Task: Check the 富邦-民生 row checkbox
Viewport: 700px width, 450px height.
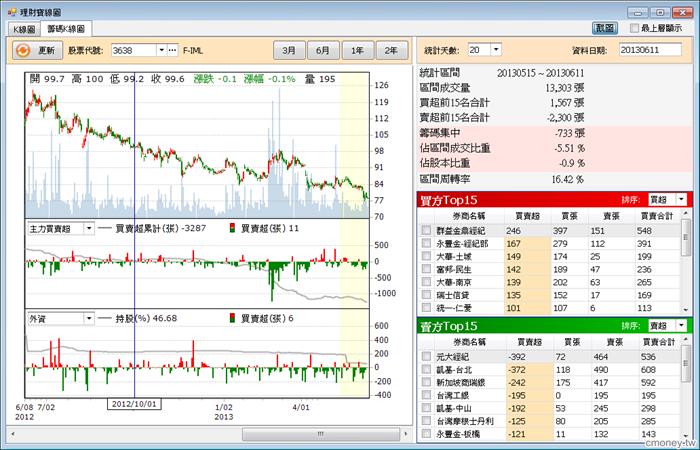Action: click(x=426, y=269)
